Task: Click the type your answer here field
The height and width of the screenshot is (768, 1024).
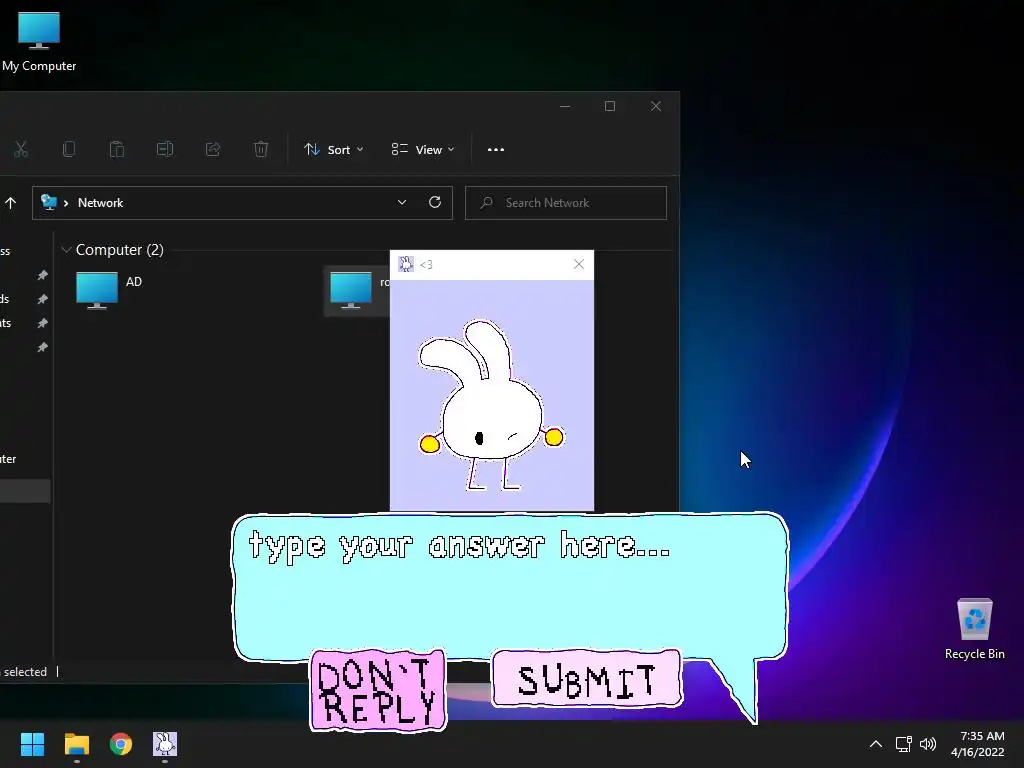Action: tap(509, 586)
